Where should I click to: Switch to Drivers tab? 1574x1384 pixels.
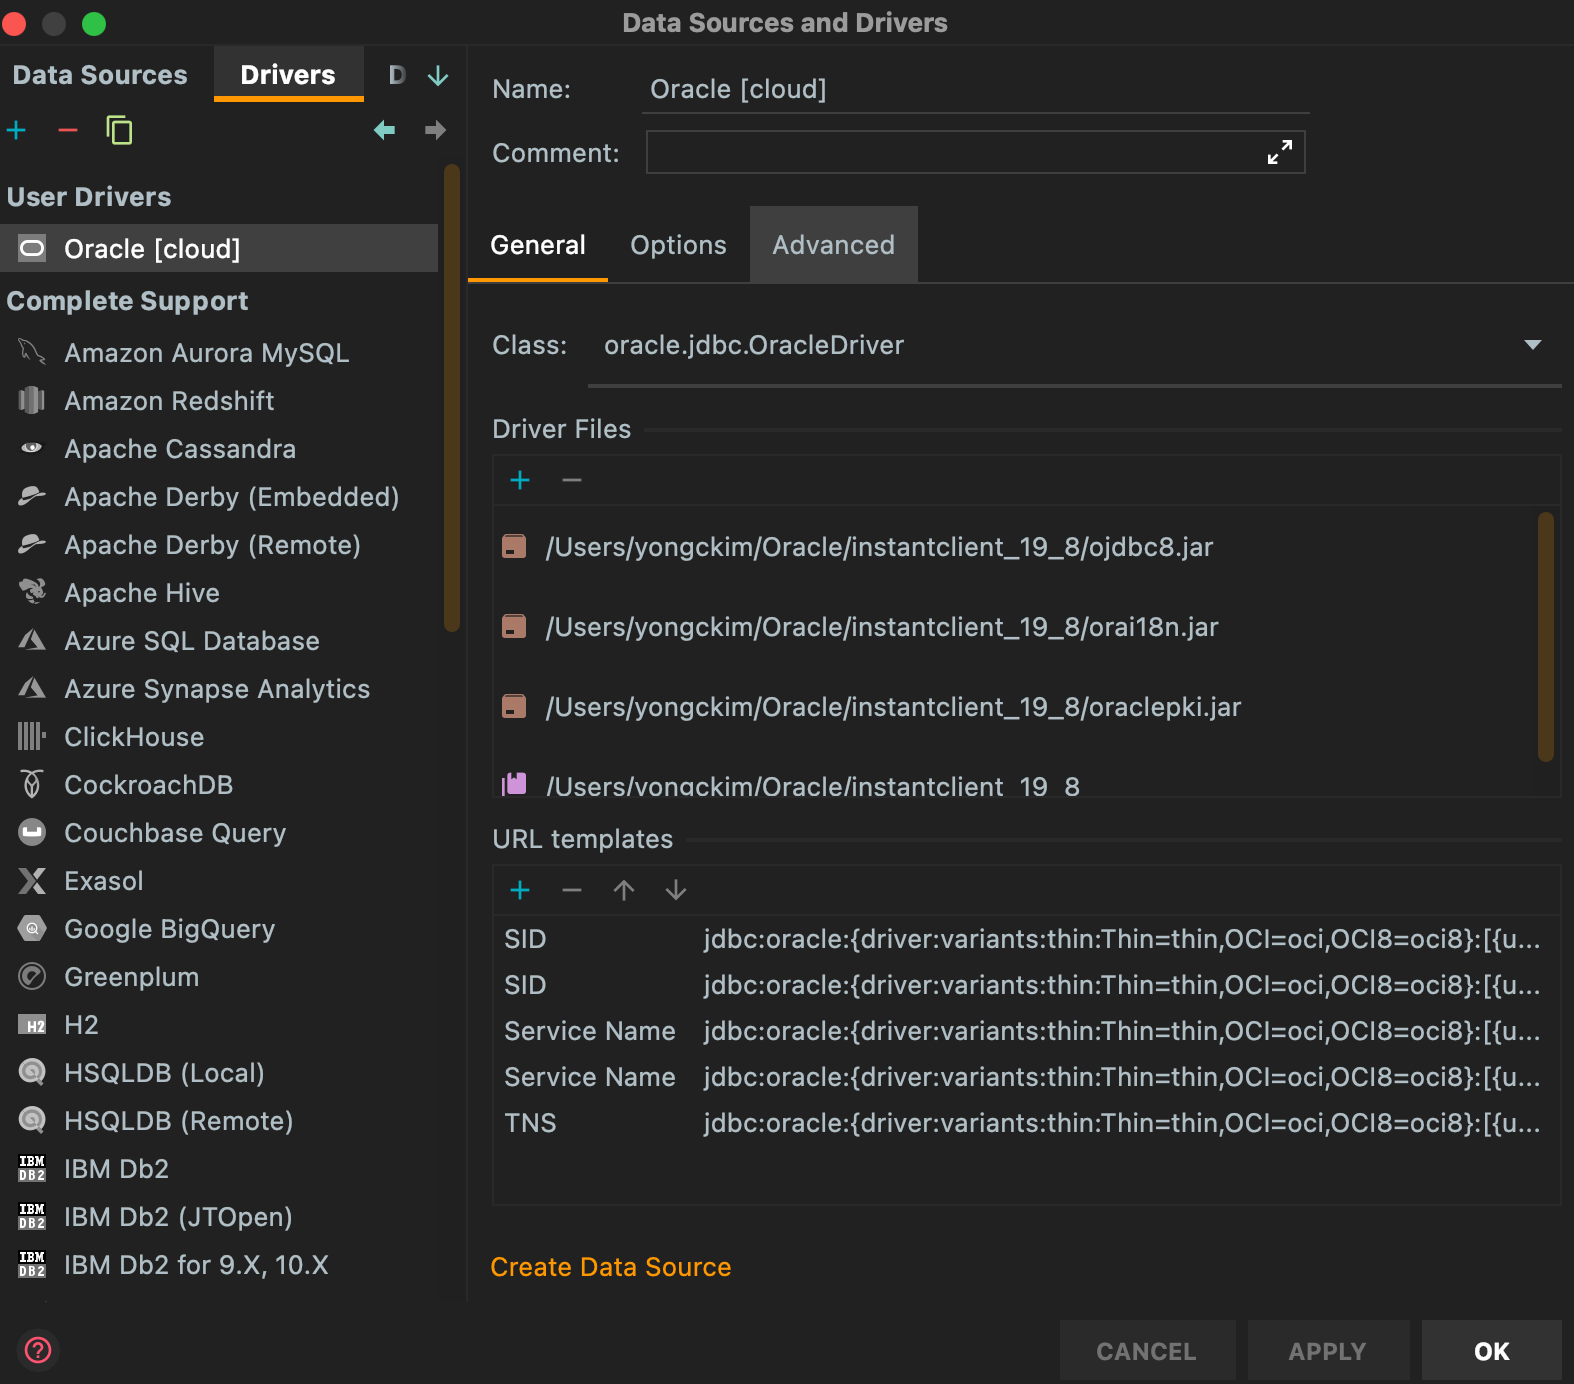point(288,75)
